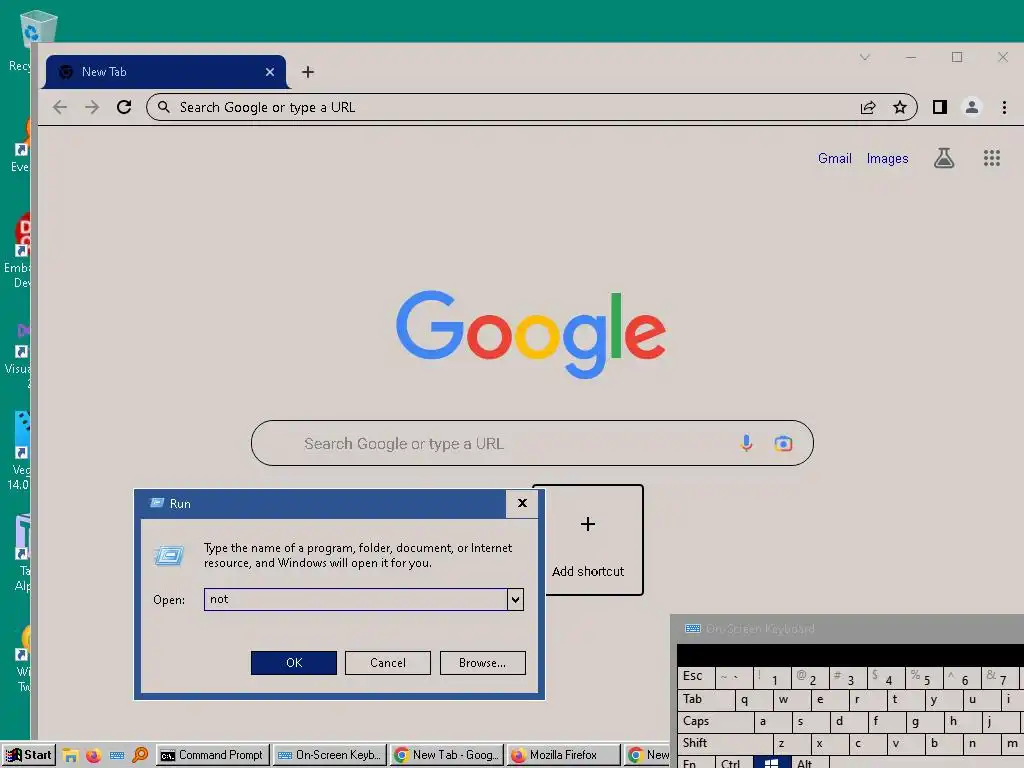Click the 1 key on the On-Screen Keyboard
The image size is (1024, 768).
click(772, 677)
